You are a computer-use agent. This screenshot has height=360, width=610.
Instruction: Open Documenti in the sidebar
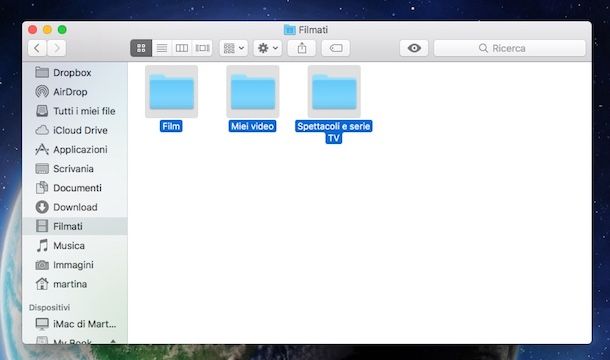[x=75, y=188]
